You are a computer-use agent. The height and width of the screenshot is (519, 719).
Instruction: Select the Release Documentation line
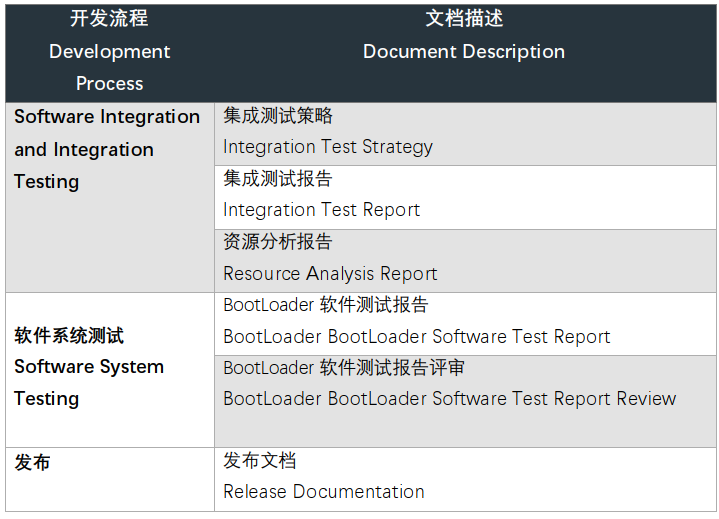(324, 492)
